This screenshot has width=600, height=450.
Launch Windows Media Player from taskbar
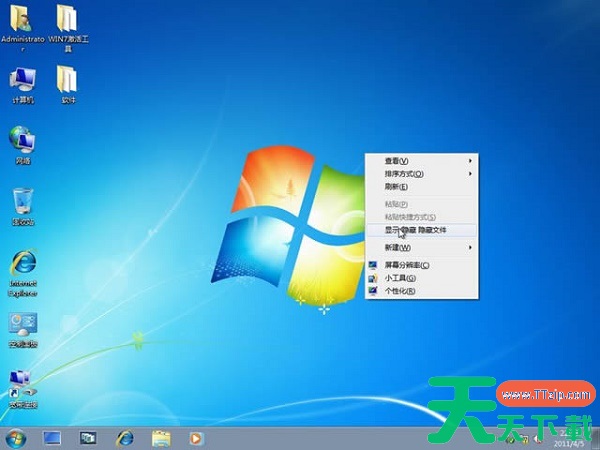(196, 438)
